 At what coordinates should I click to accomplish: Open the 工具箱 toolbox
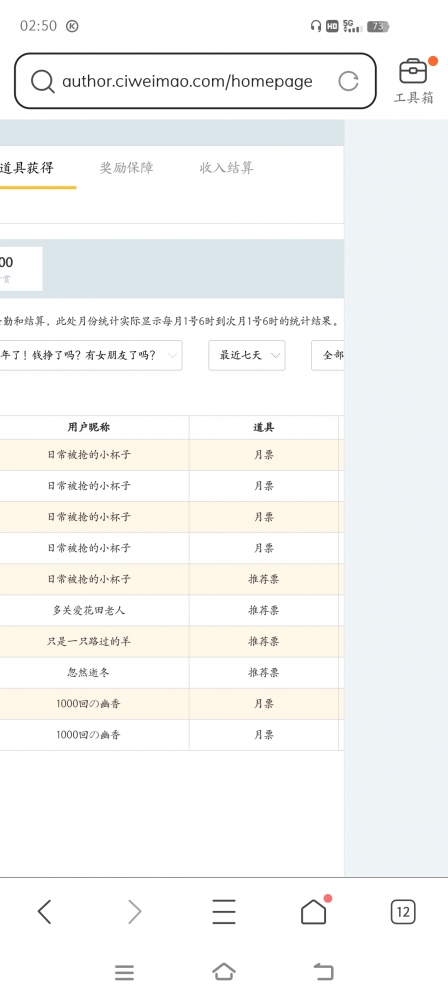tap(414, 81)
